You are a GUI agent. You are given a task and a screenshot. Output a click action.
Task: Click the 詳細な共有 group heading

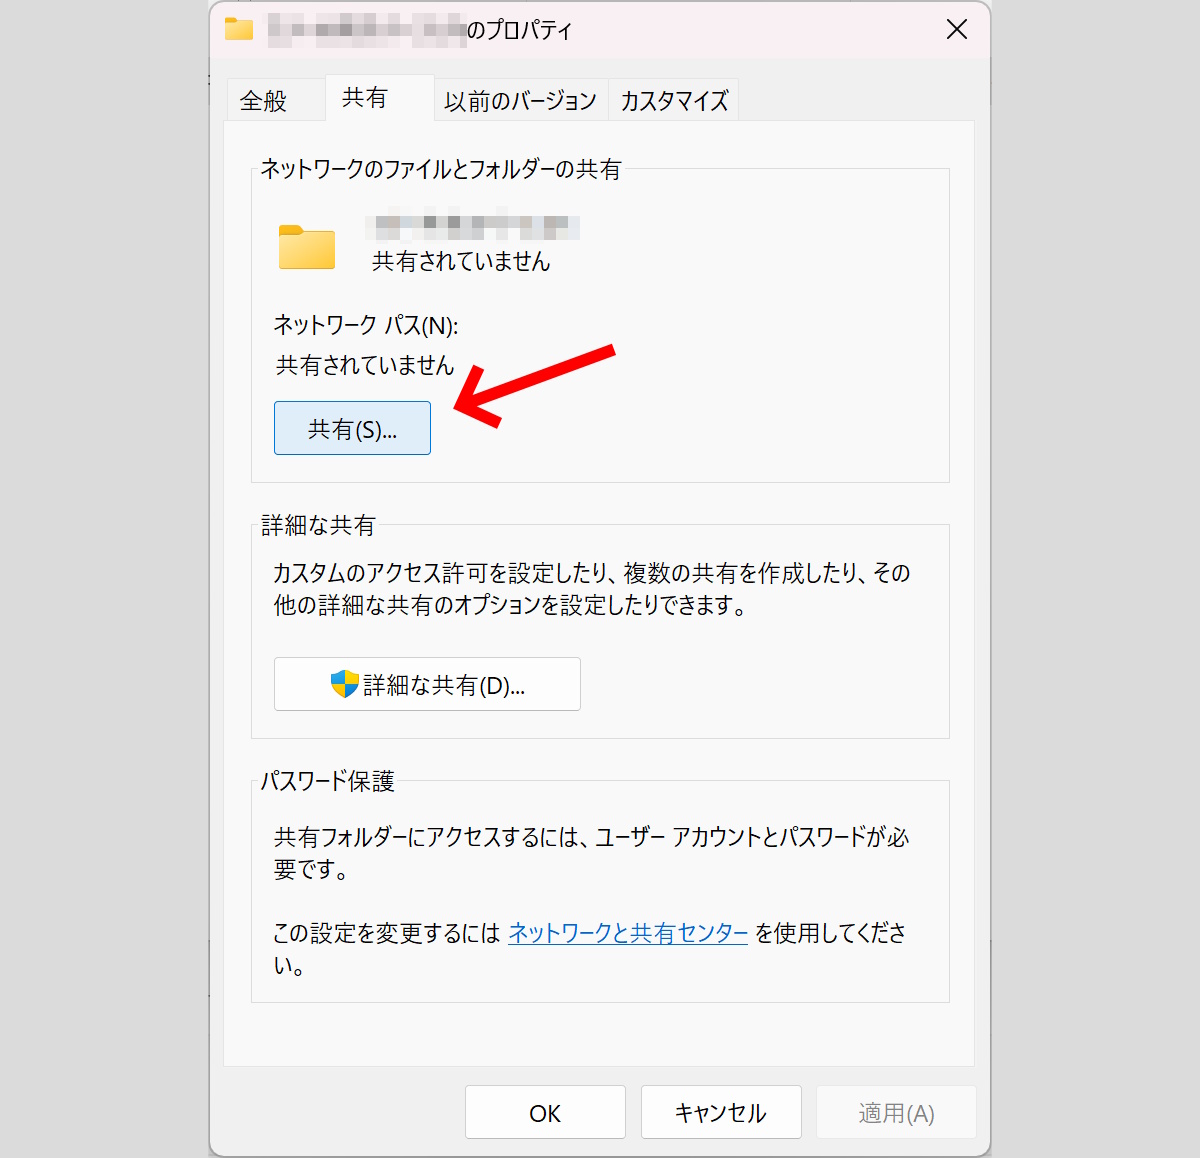[318, 525]
